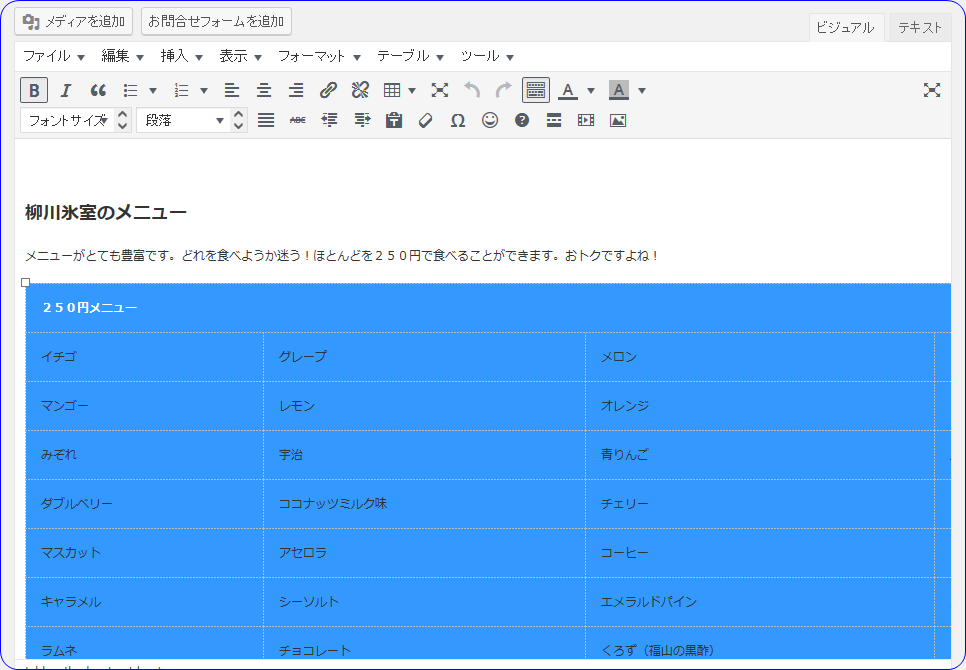
Task: Undo the last action
Action: coord(472,91)
